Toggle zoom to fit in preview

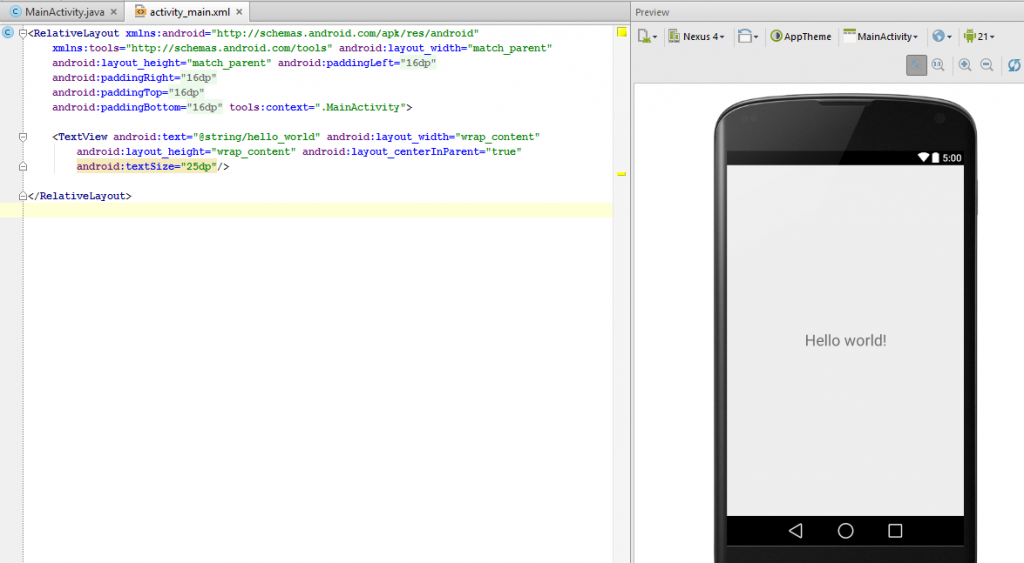(916, 65)
